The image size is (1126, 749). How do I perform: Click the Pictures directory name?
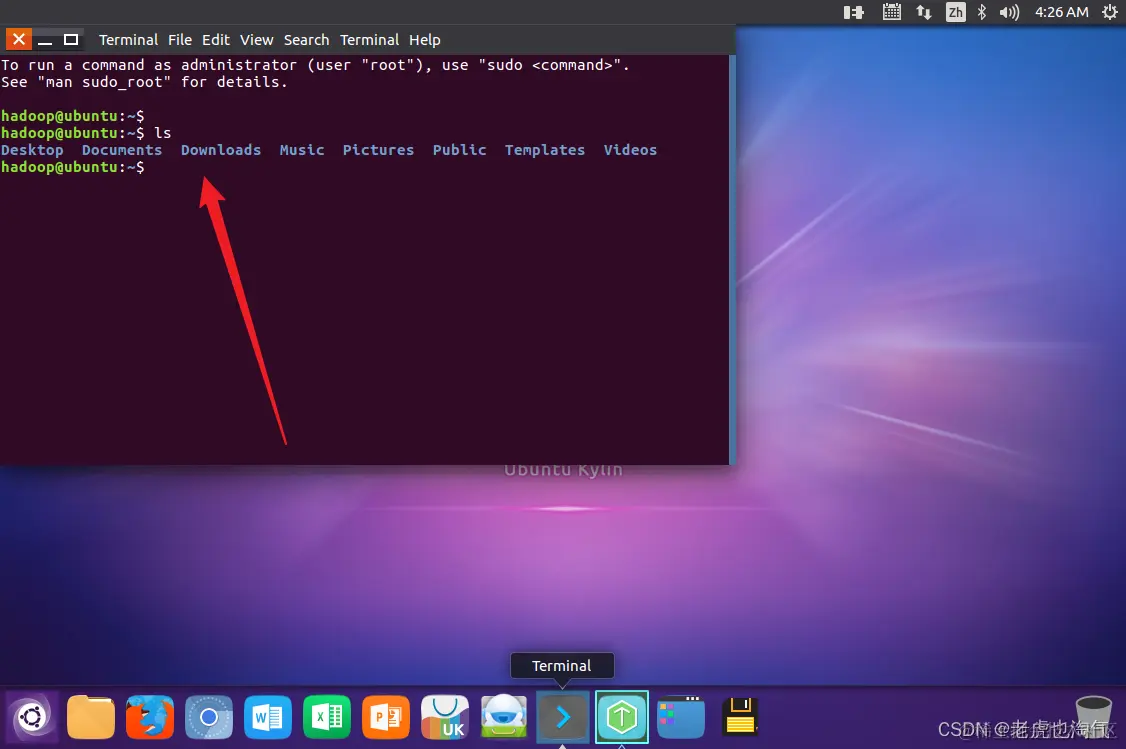(x=378, y=150)
